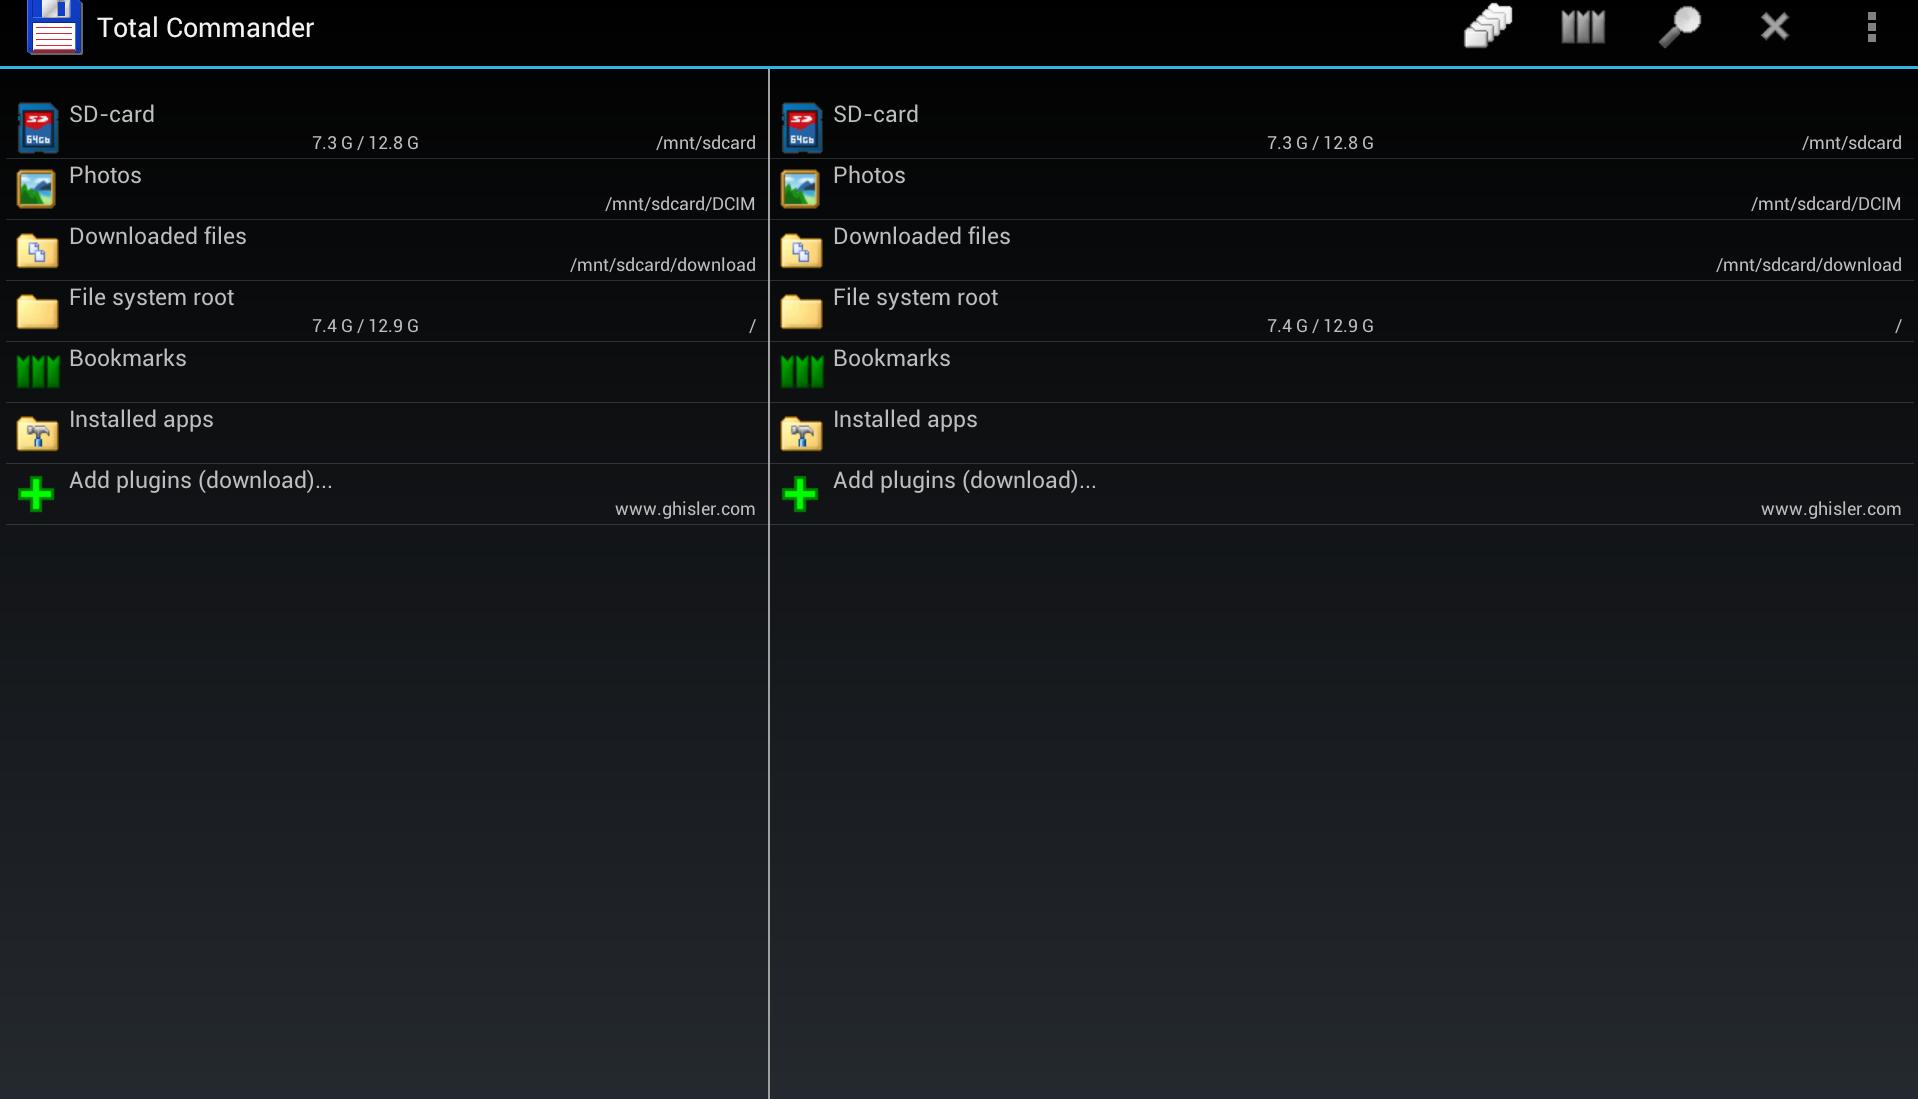Click the 7.4 G / 12.9 G size in the left panel
This screenshot has height=1099, width=1918.
click(365, 326)
